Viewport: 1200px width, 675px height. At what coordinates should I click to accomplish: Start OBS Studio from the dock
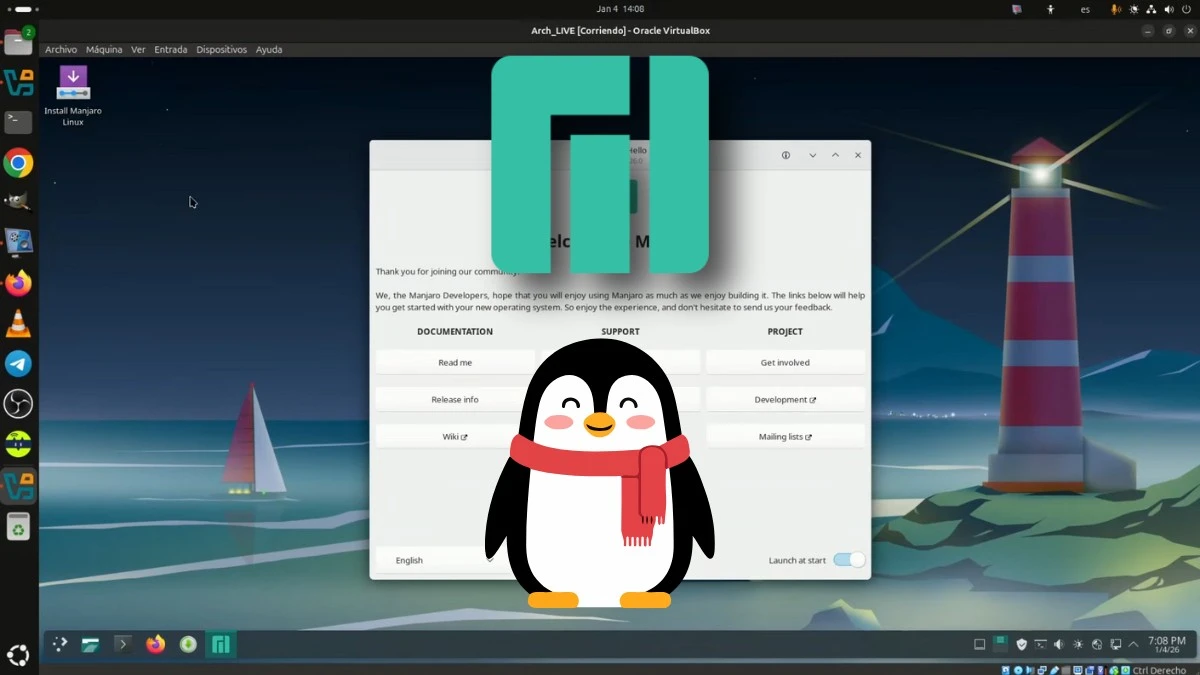(18, 403)
